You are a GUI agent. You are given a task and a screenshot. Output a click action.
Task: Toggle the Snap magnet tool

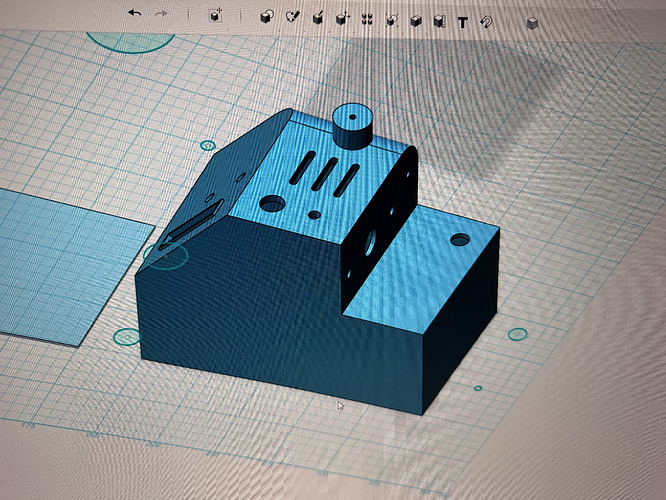(x=487, y=22)
